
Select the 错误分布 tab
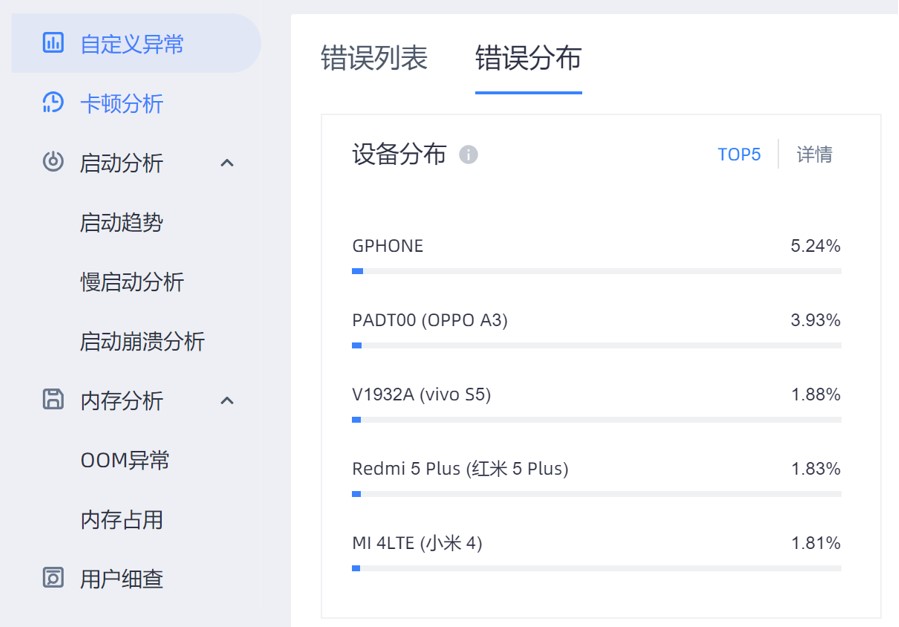(528, 58)
